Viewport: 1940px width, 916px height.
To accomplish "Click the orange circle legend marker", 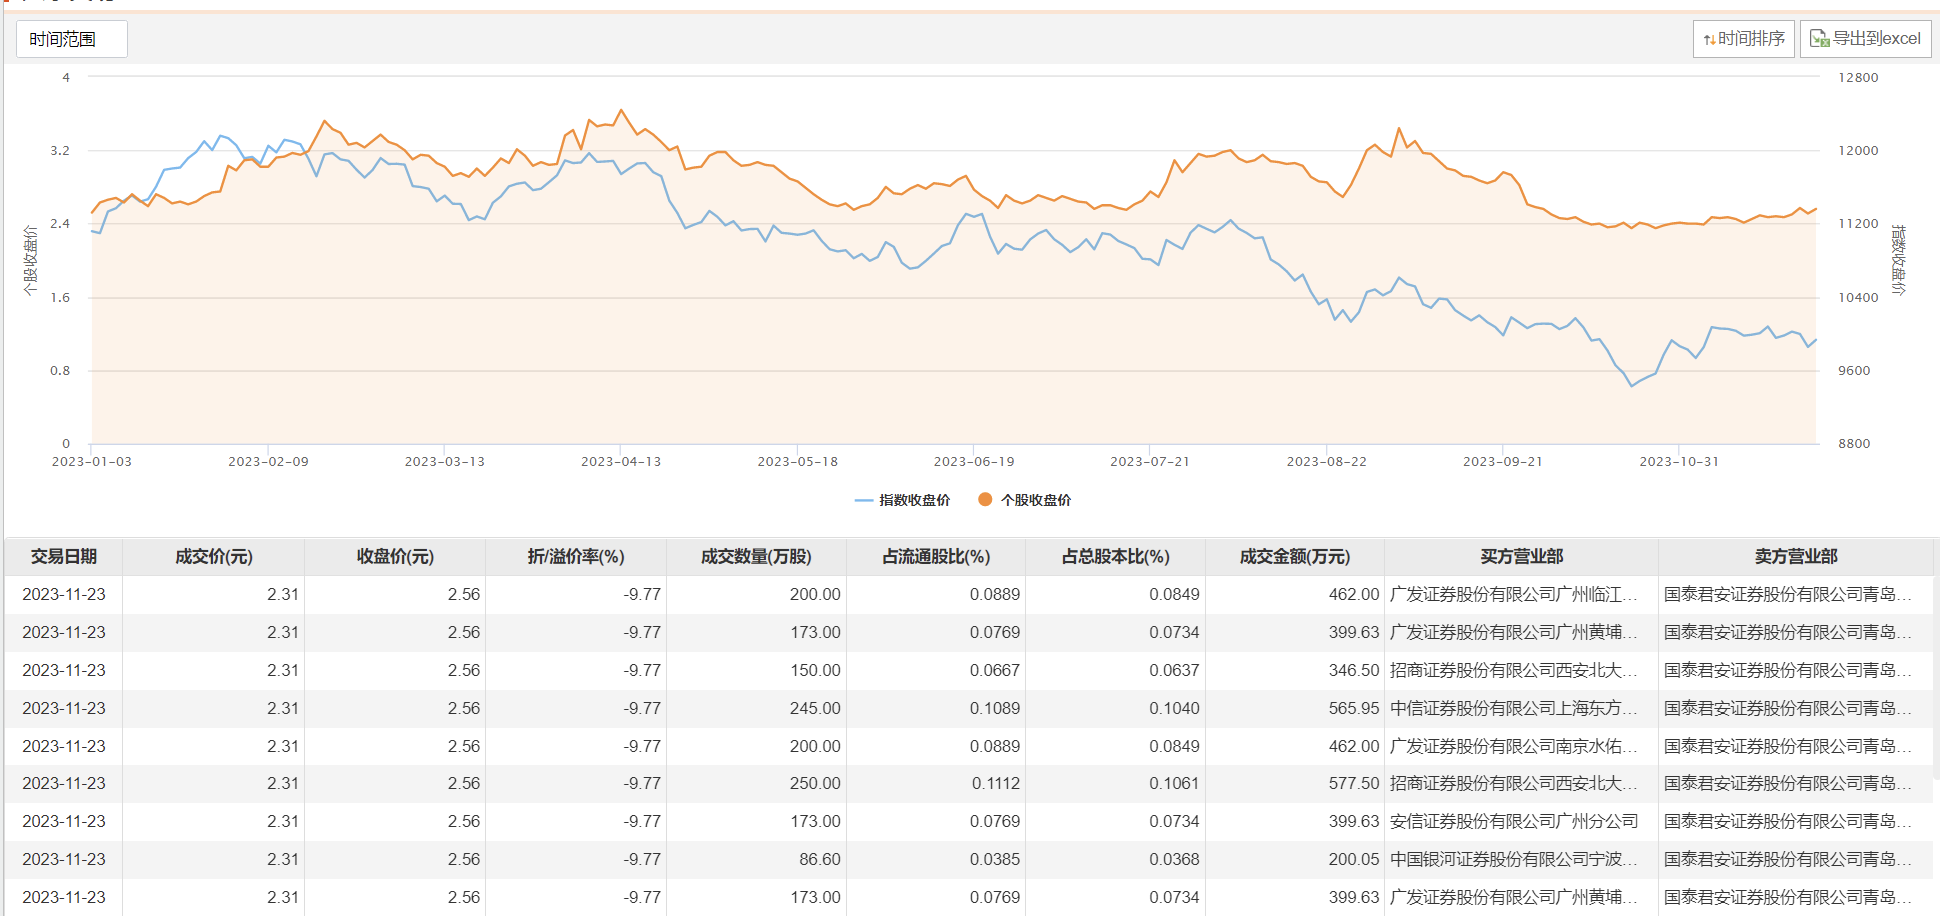I will (x=985, y=500).
